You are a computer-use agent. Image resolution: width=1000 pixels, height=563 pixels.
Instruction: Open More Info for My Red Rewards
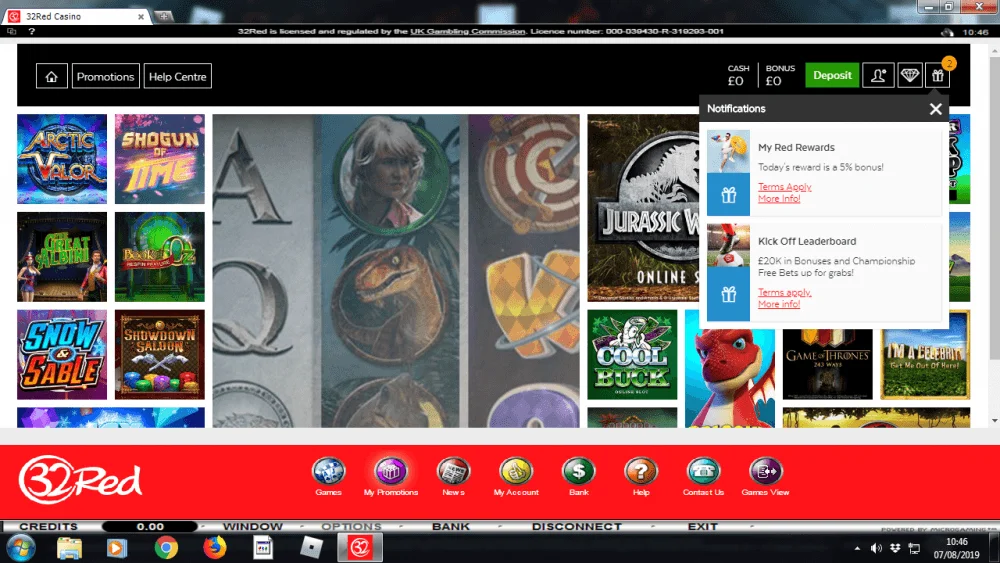click(779, 198)
